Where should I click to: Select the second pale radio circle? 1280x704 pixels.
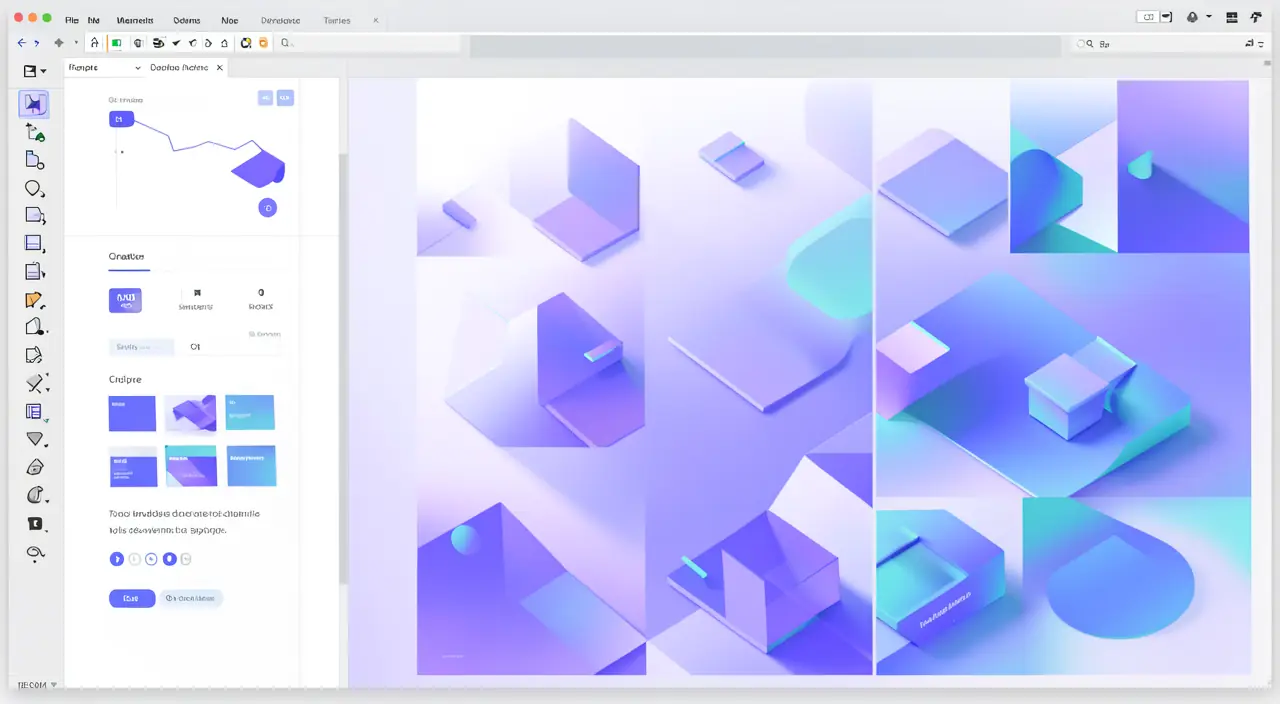[x=134, y=559]
